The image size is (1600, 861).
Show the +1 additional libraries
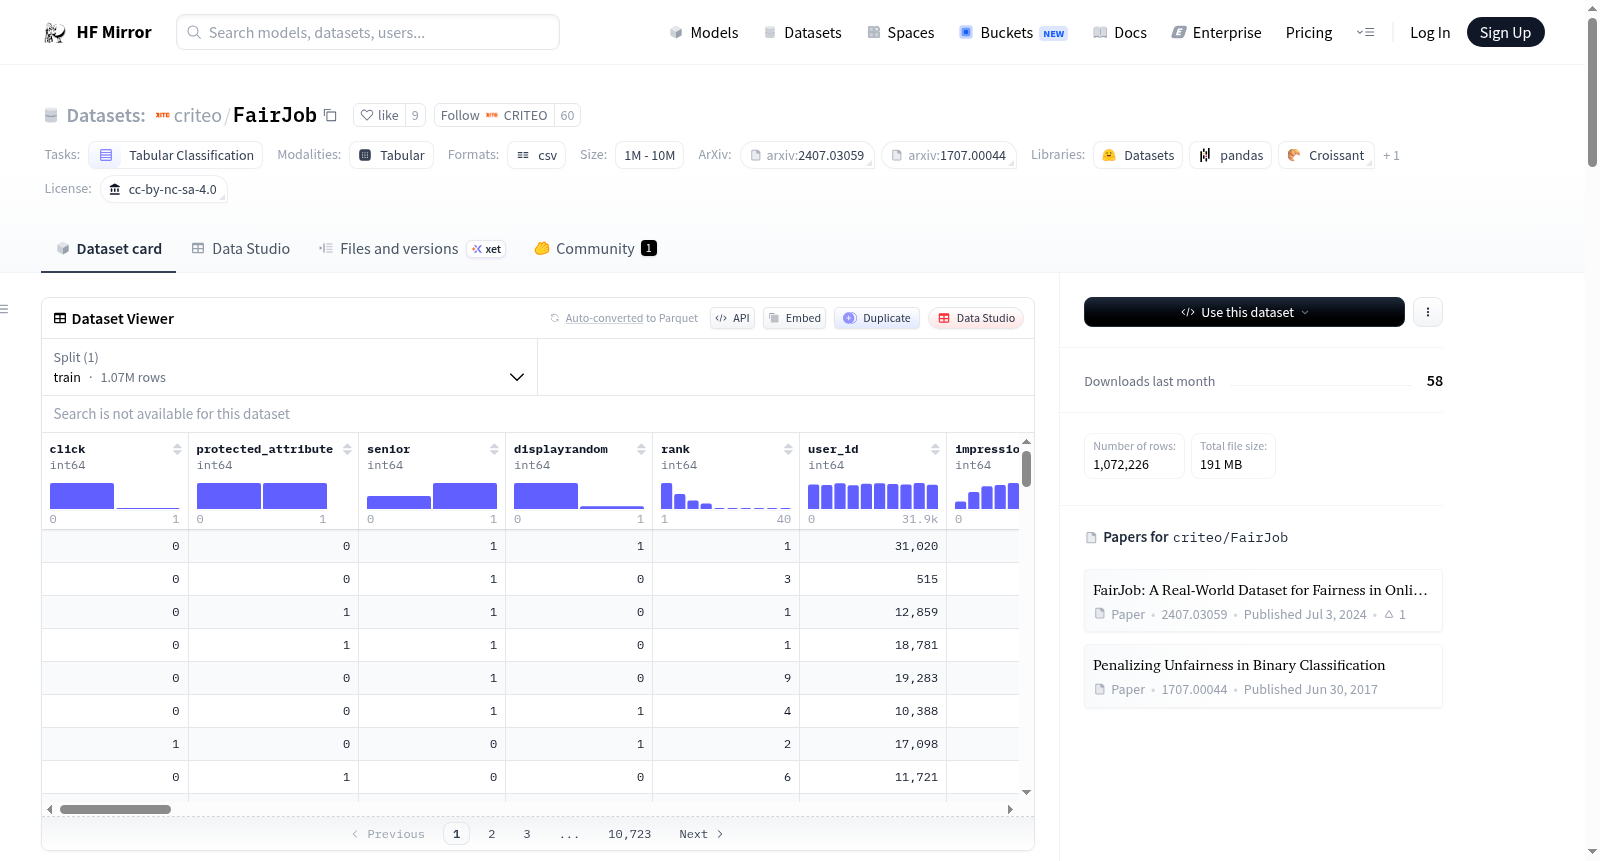pyautogui.click(x=1391, y=155)
